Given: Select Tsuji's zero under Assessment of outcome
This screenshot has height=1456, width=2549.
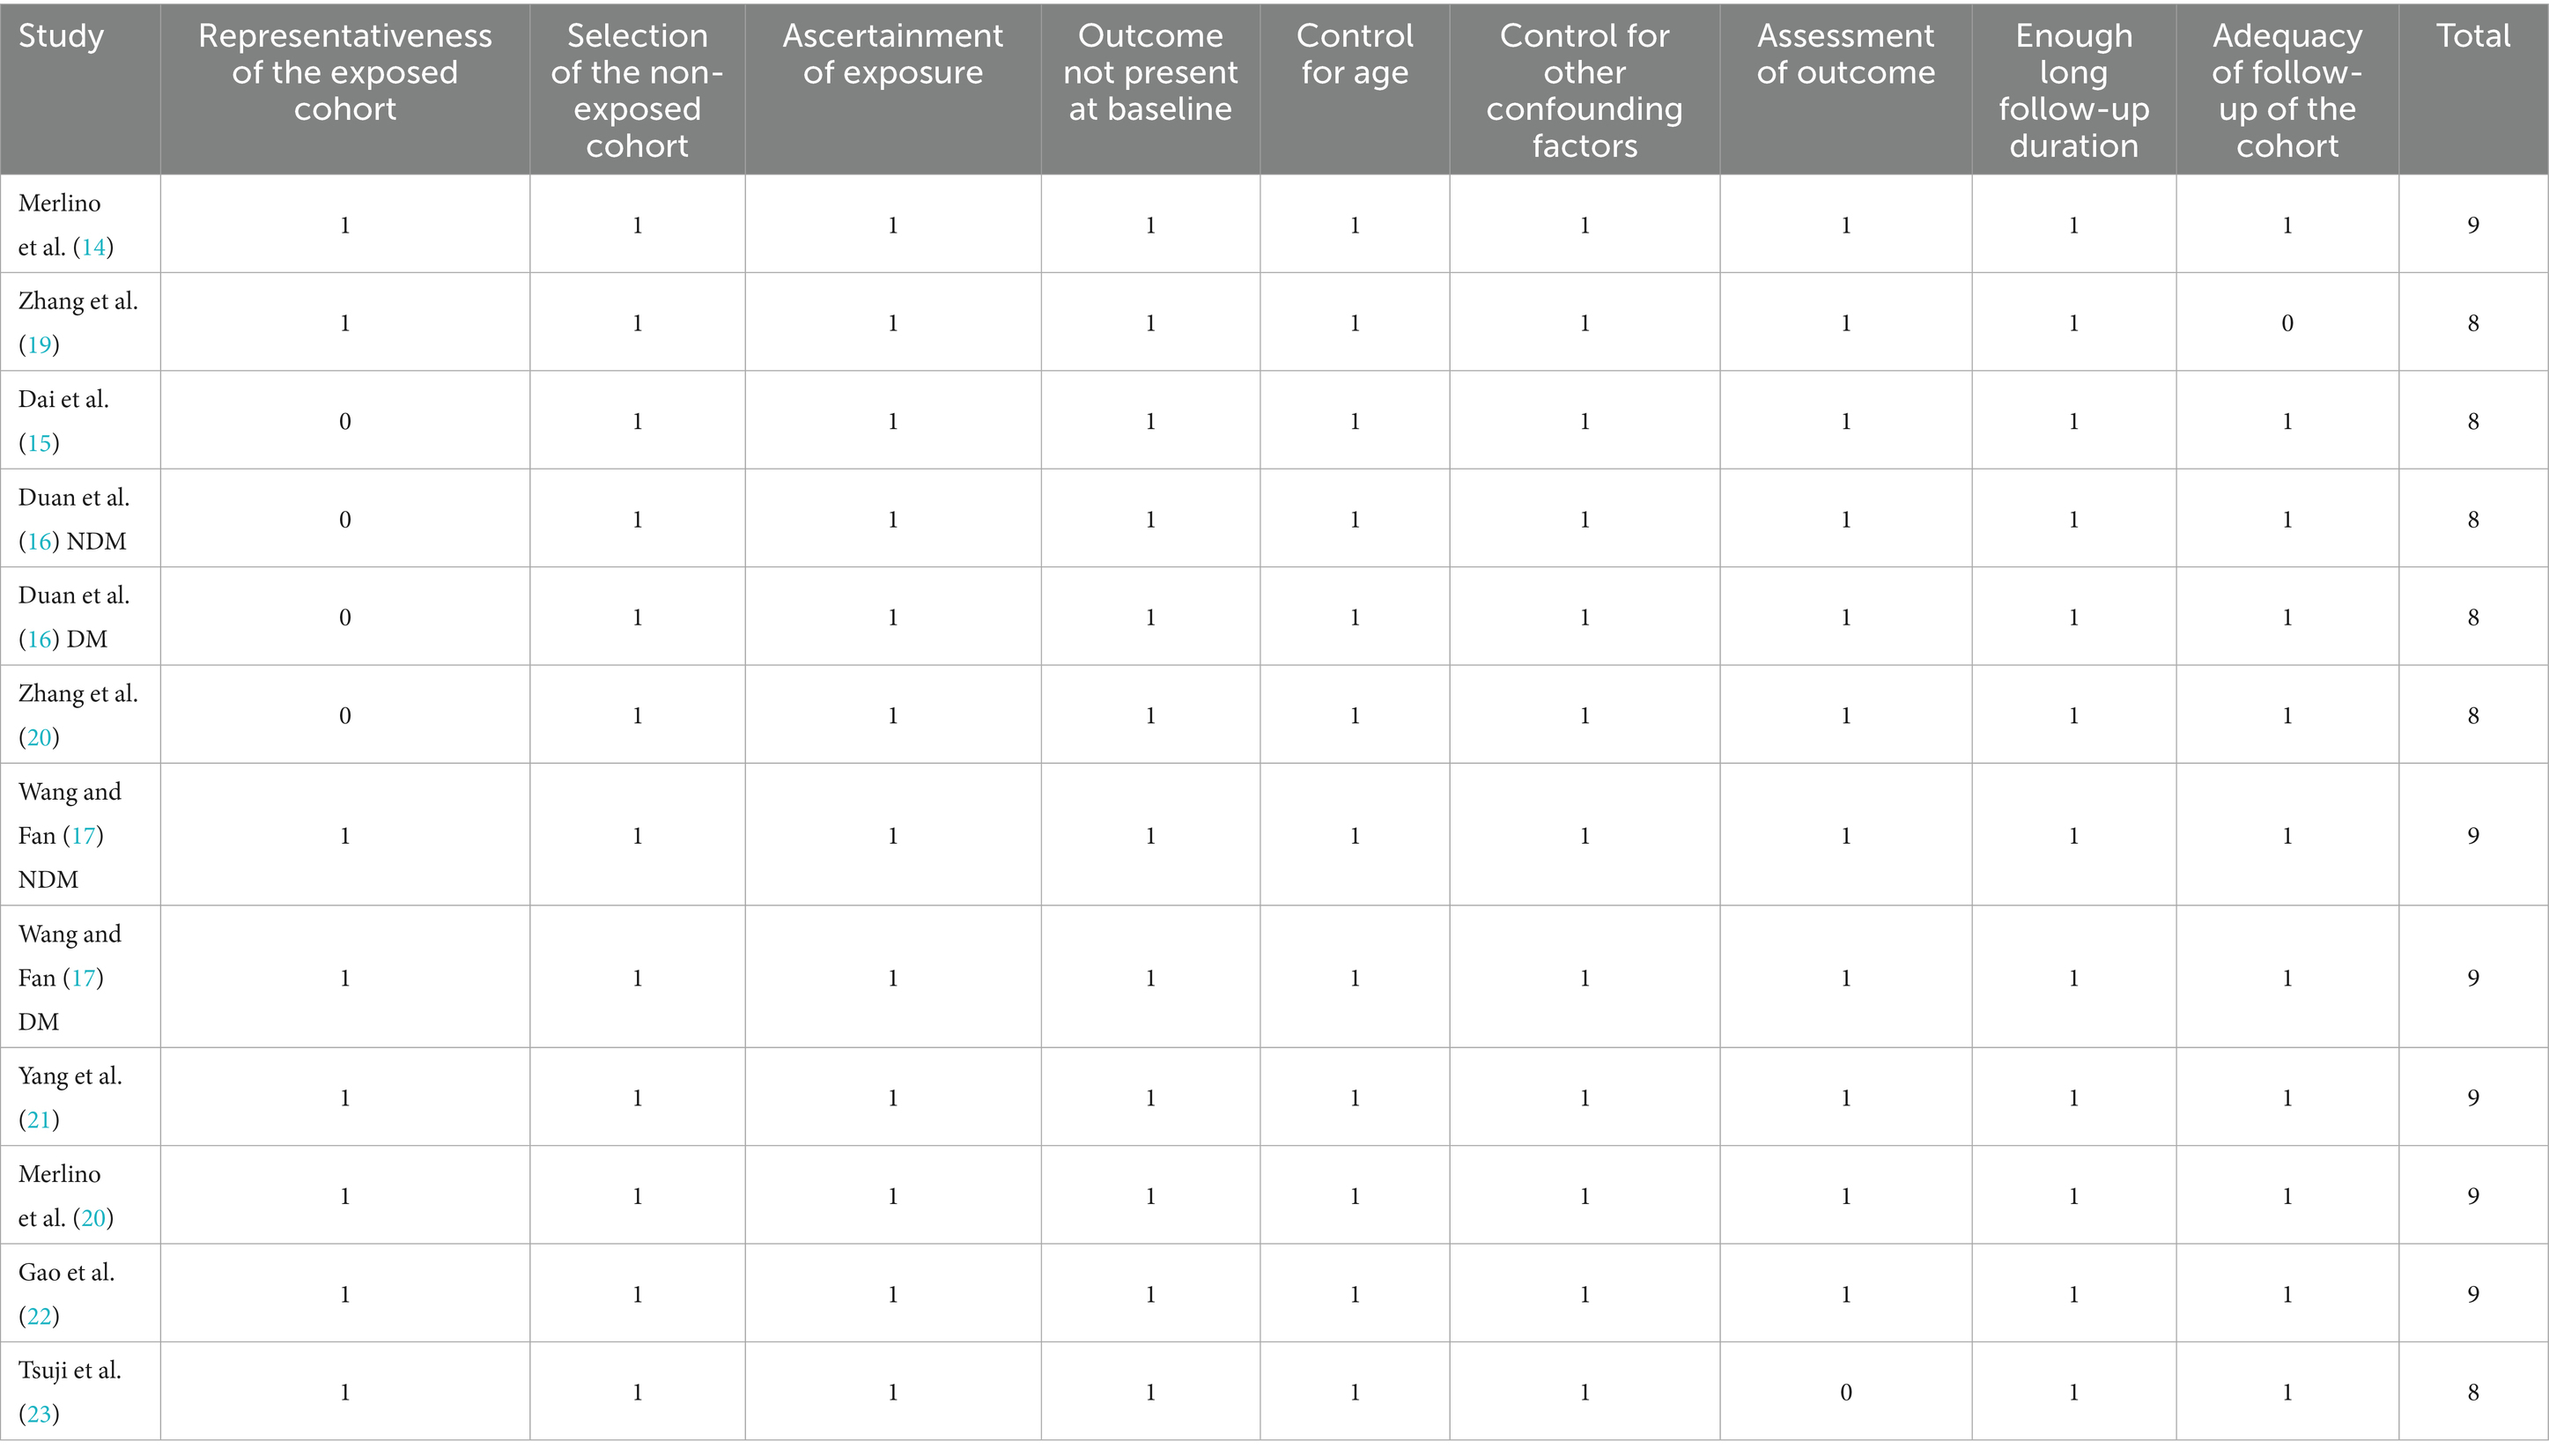Looking at the screenshot, I should pos(1845,1391).
